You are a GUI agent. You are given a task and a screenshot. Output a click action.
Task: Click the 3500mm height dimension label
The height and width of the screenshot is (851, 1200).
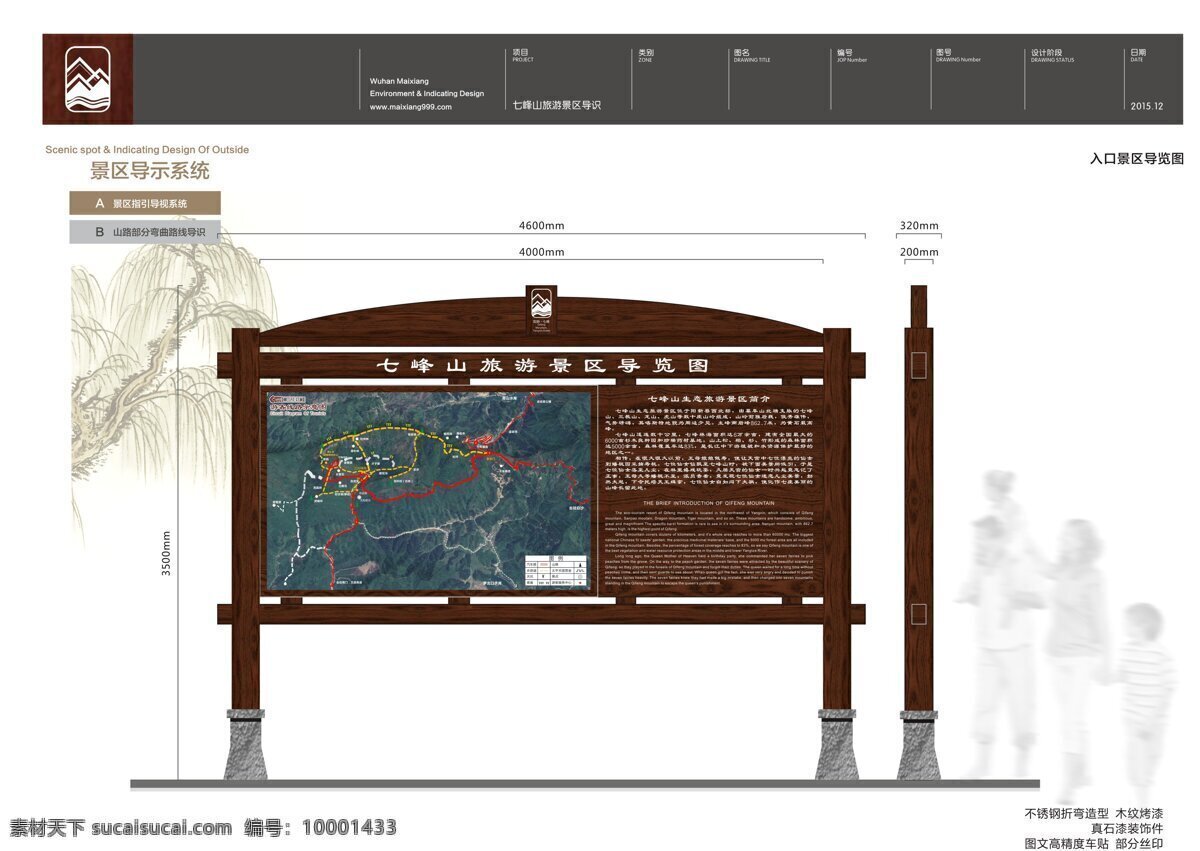[x=167, y=553]
